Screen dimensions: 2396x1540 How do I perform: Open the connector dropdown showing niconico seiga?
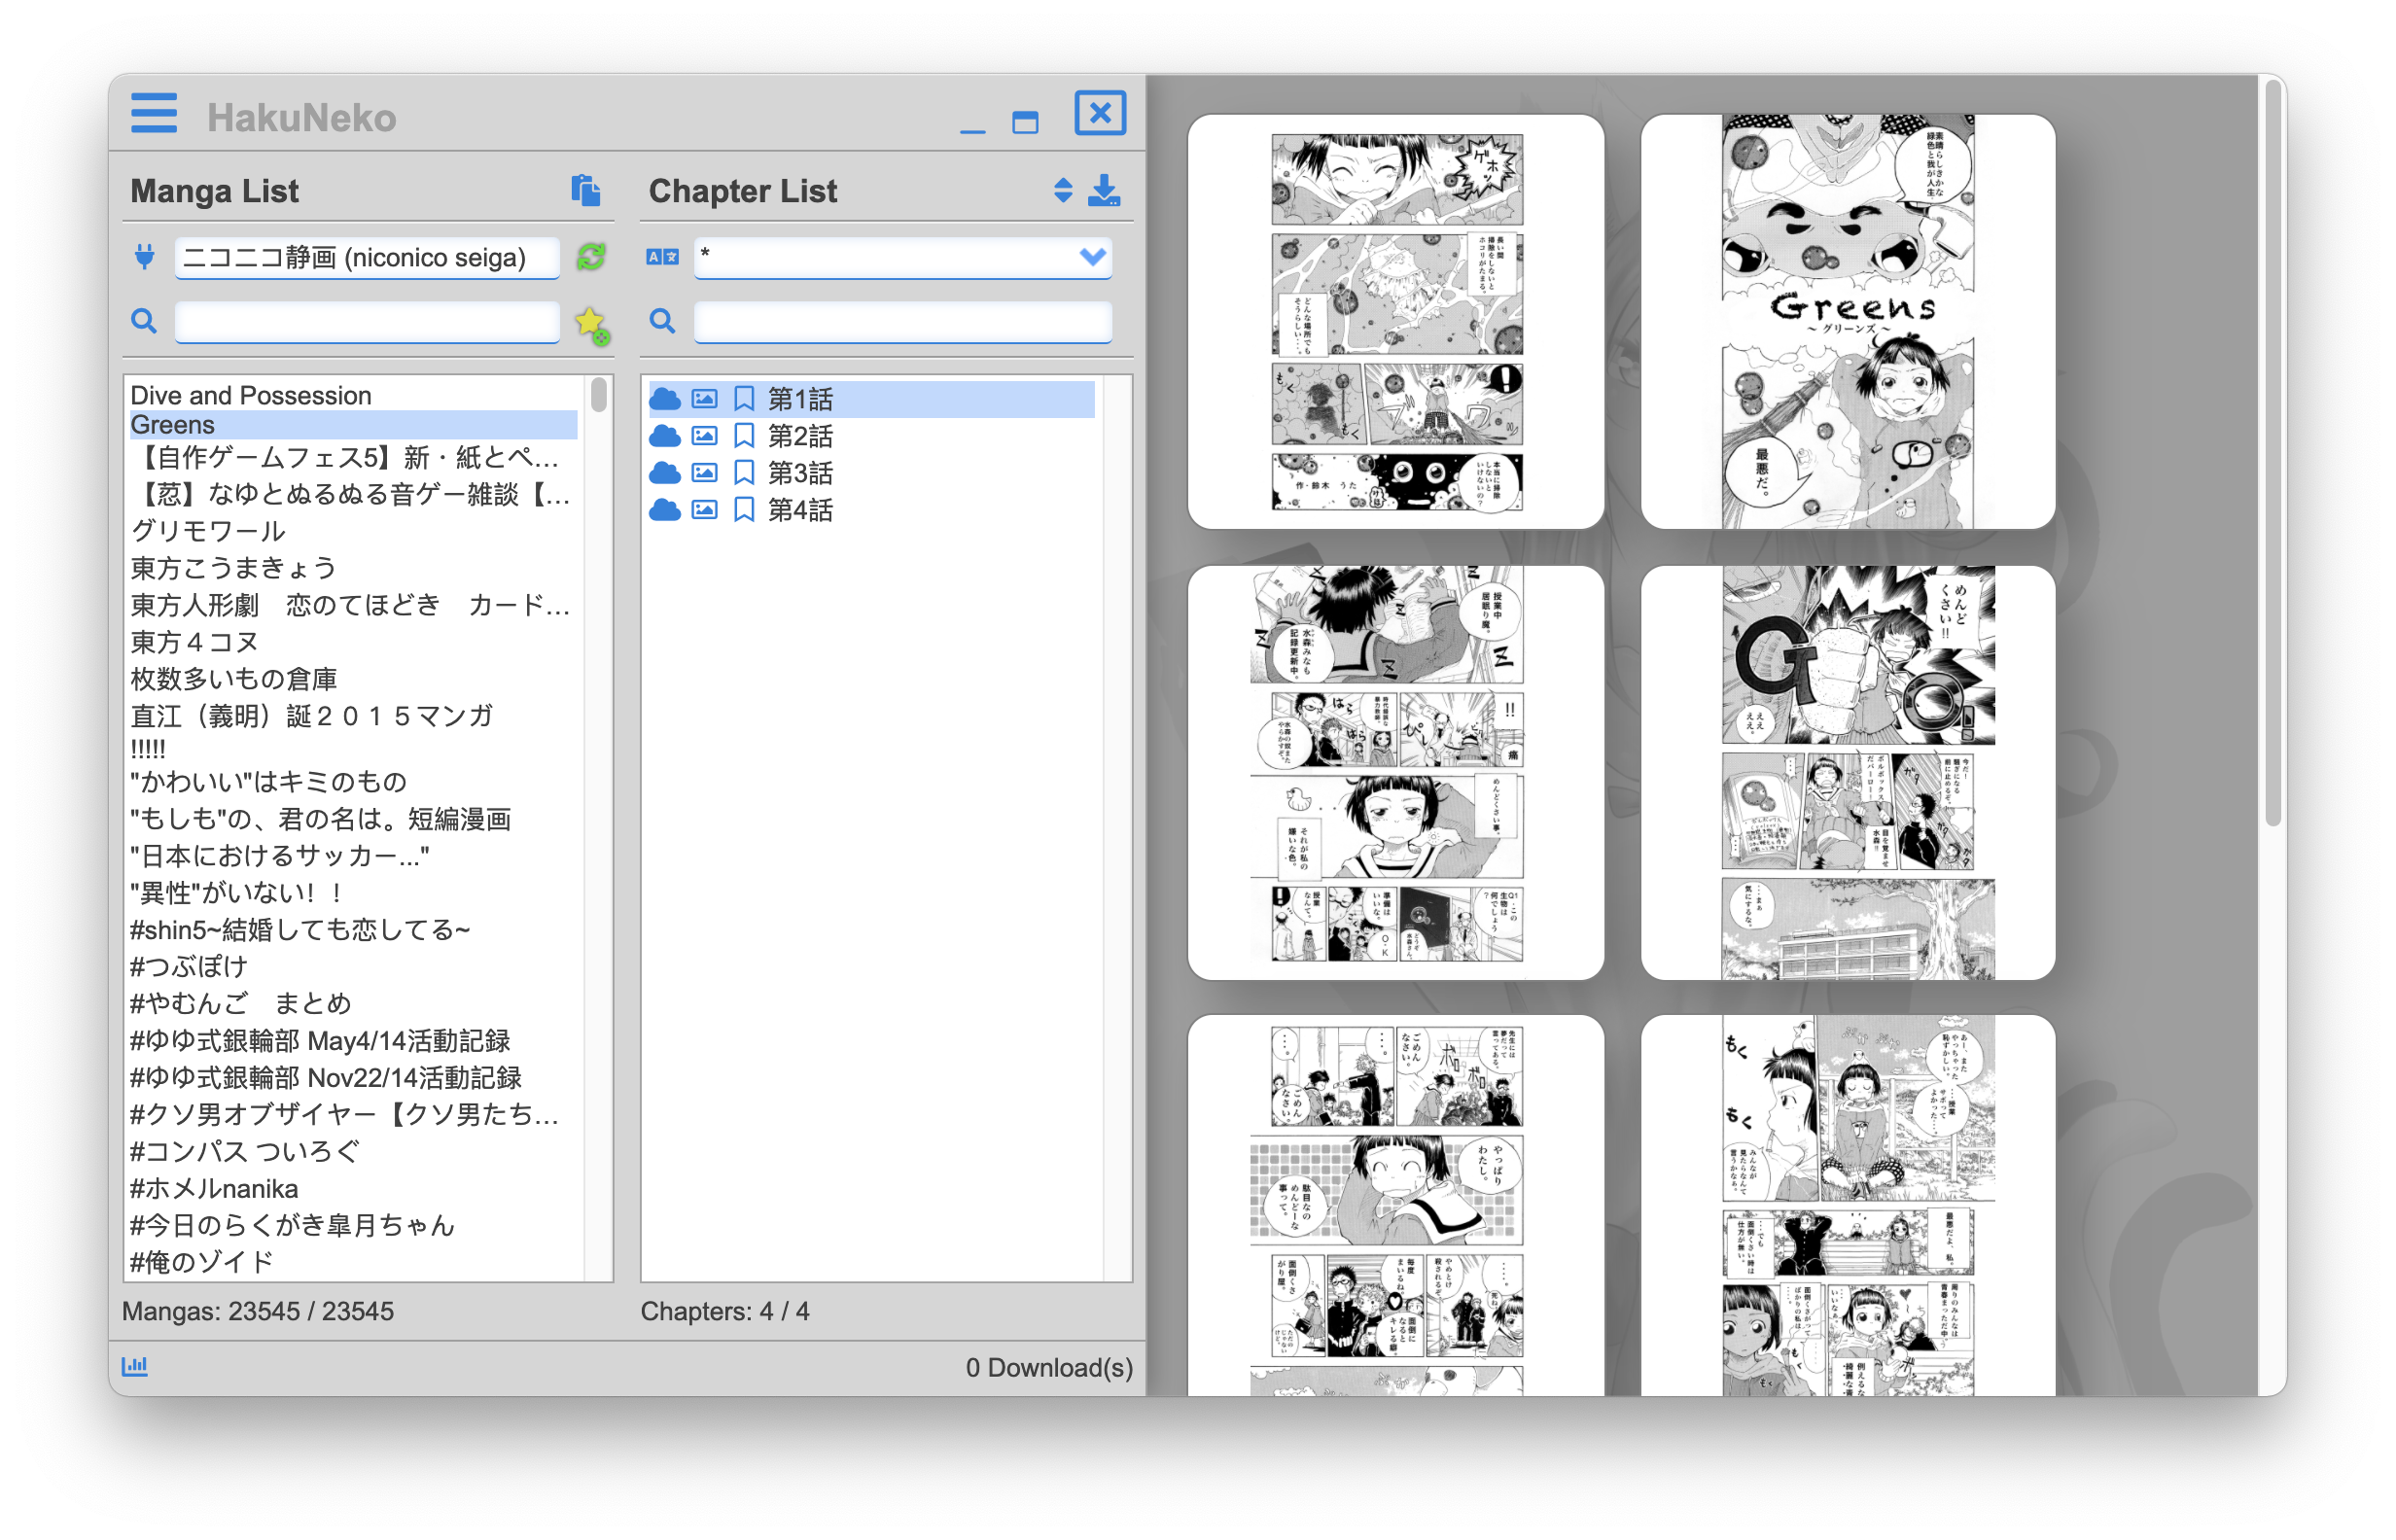367,257
